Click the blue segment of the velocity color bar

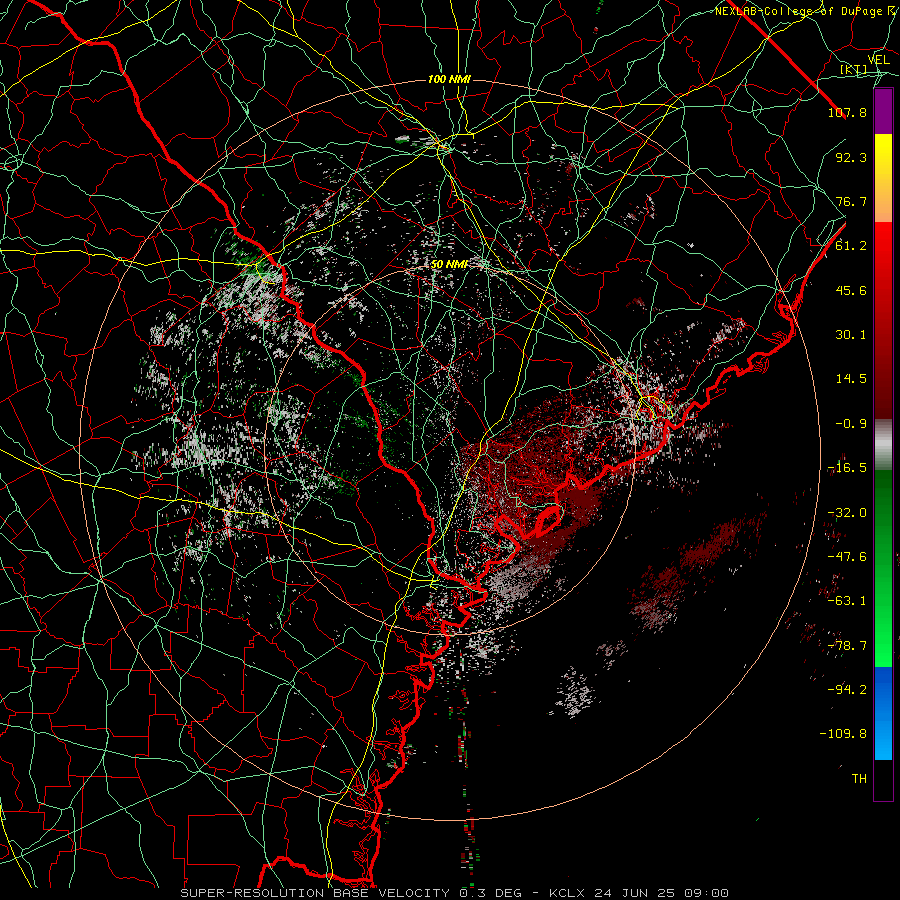pos(883,713)
